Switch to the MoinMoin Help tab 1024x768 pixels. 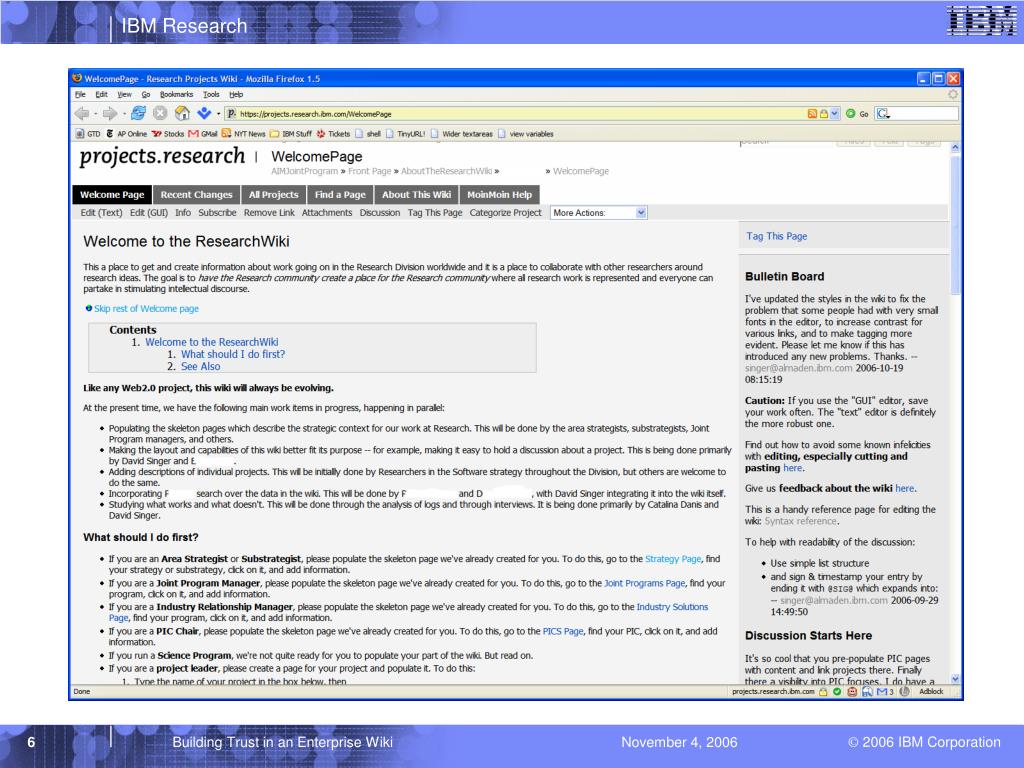500,195
